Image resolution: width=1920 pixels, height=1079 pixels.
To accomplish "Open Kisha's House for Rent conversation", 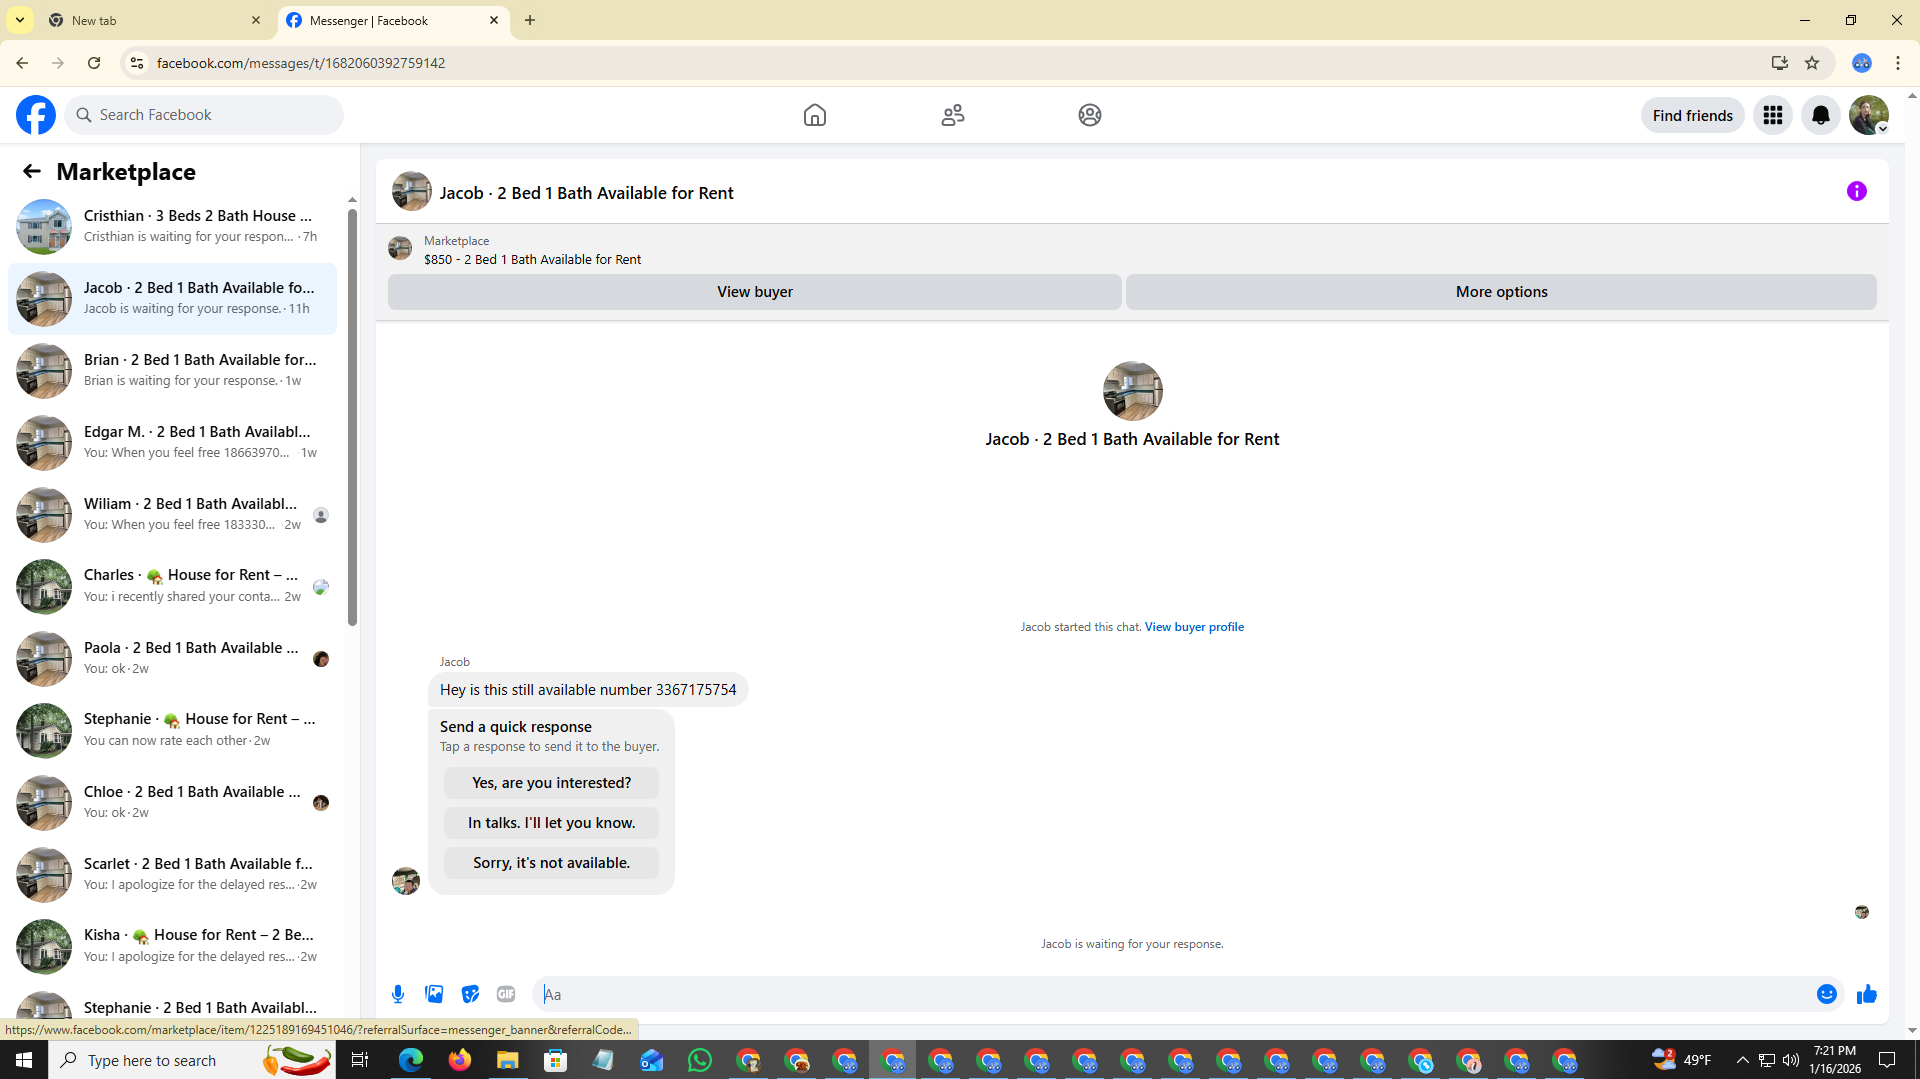I will click(173, 947).
